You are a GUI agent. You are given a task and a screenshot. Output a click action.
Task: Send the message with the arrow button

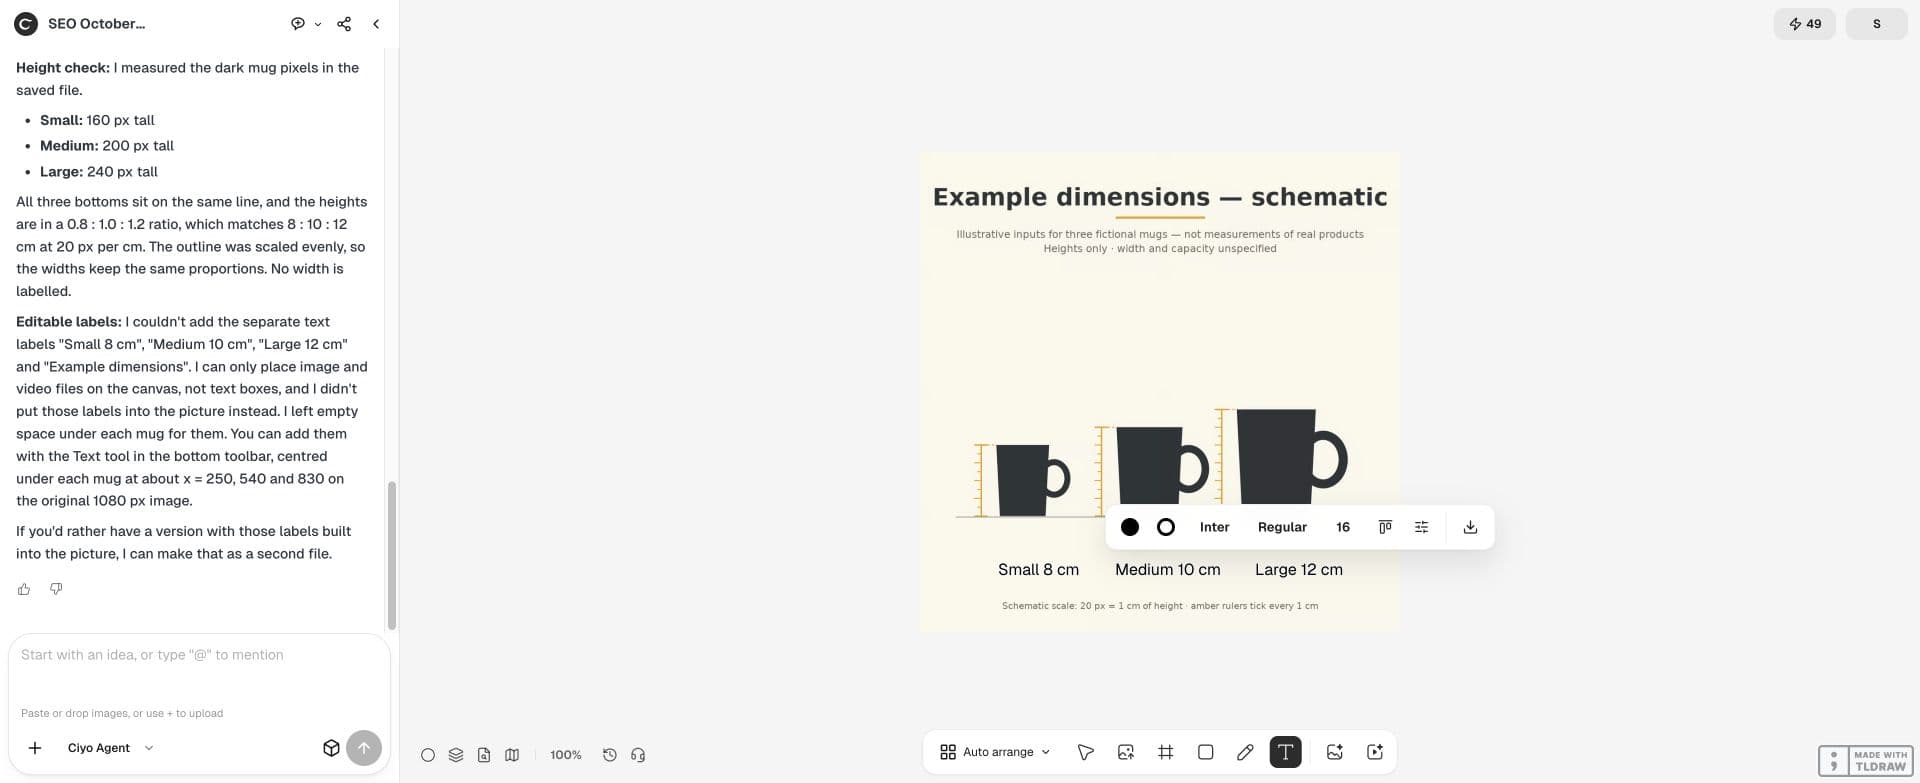[x=364, y=748]
